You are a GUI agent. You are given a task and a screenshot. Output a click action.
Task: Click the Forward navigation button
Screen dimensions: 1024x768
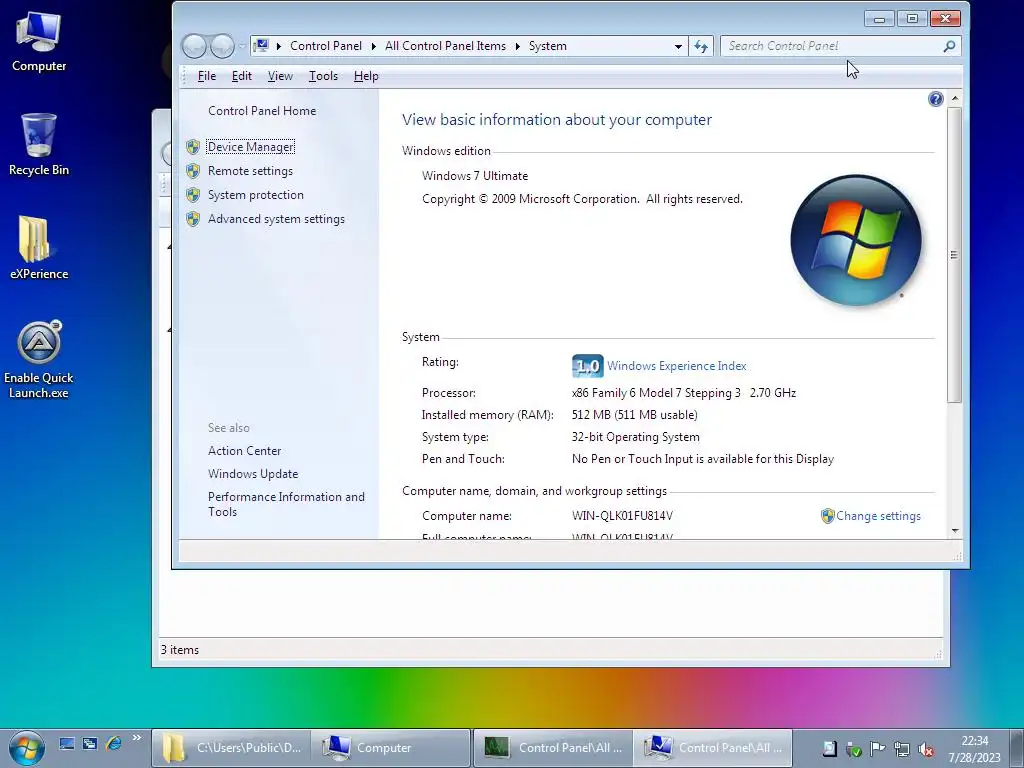tap(222, 46)
